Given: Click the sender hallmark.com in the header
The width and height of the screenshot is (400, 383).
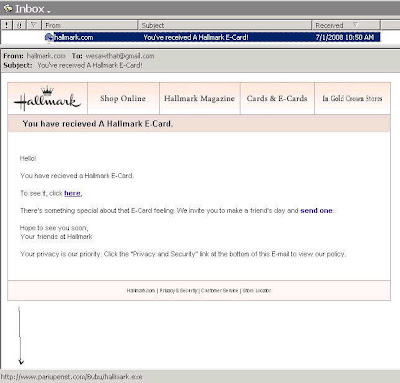Looking at the screenshot, I should [x=46, y=56].
